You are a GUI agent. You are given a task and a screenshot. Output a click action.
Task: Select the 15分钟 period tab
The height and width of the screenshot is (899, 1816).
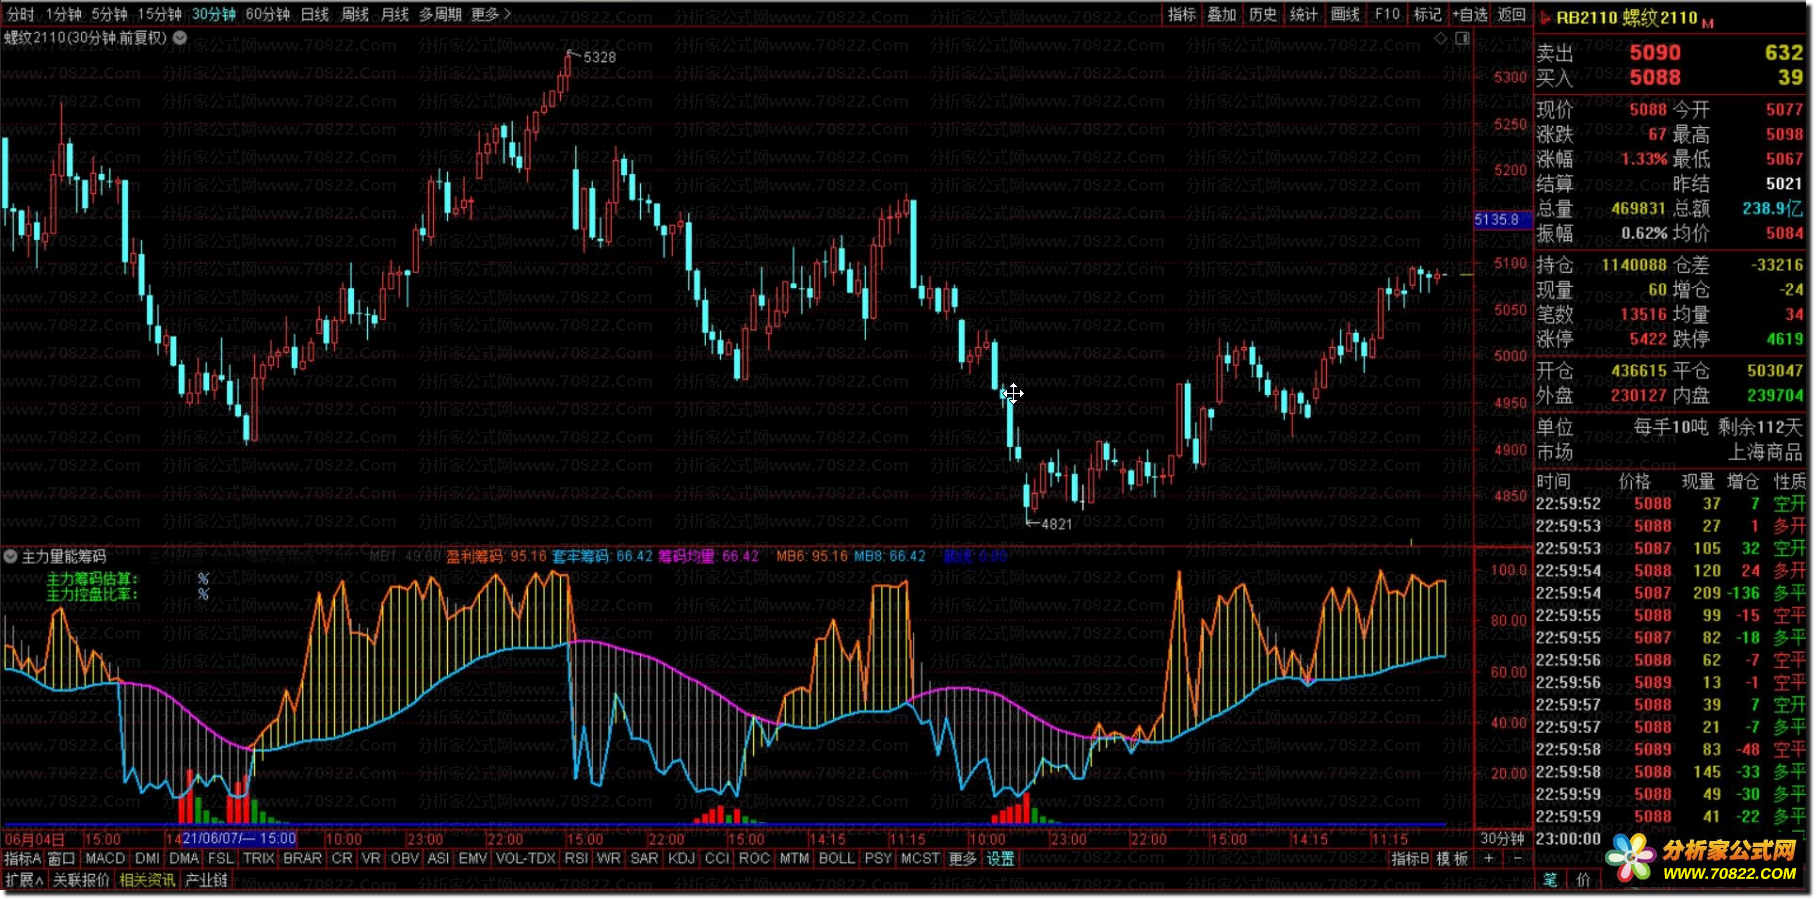click(x=159, y=14)
